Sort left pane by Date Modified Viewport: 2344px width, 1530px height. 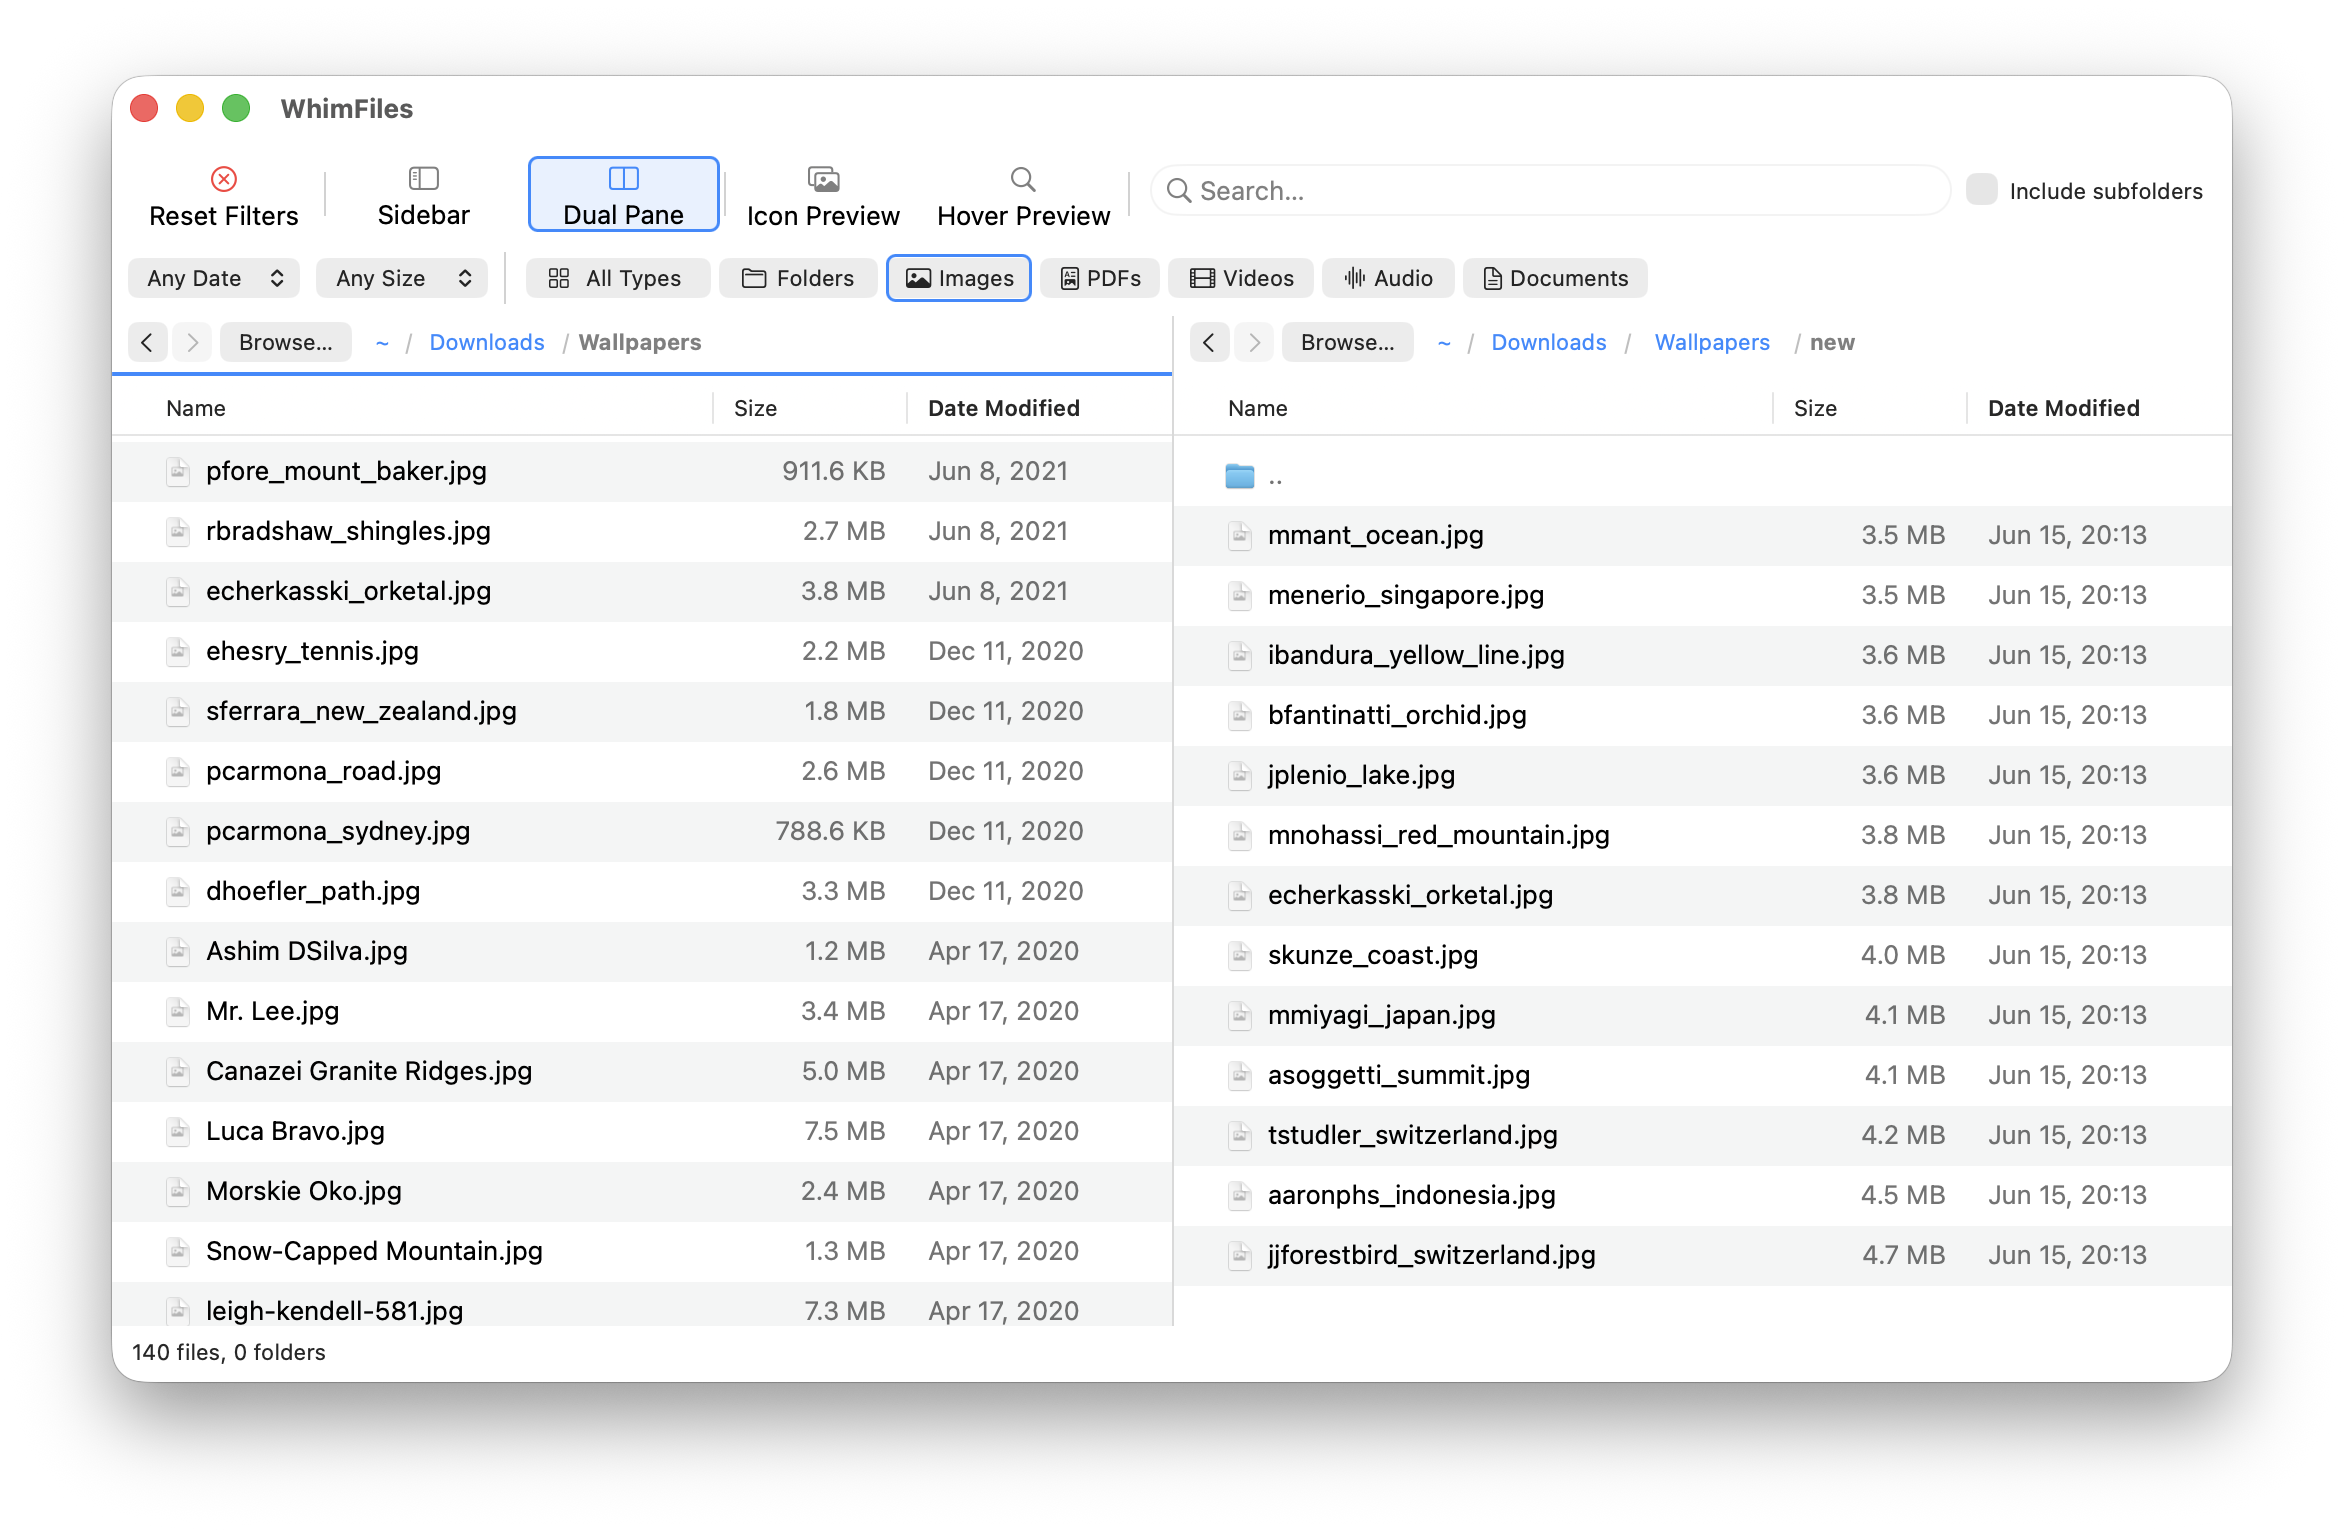click(1004, 408)
